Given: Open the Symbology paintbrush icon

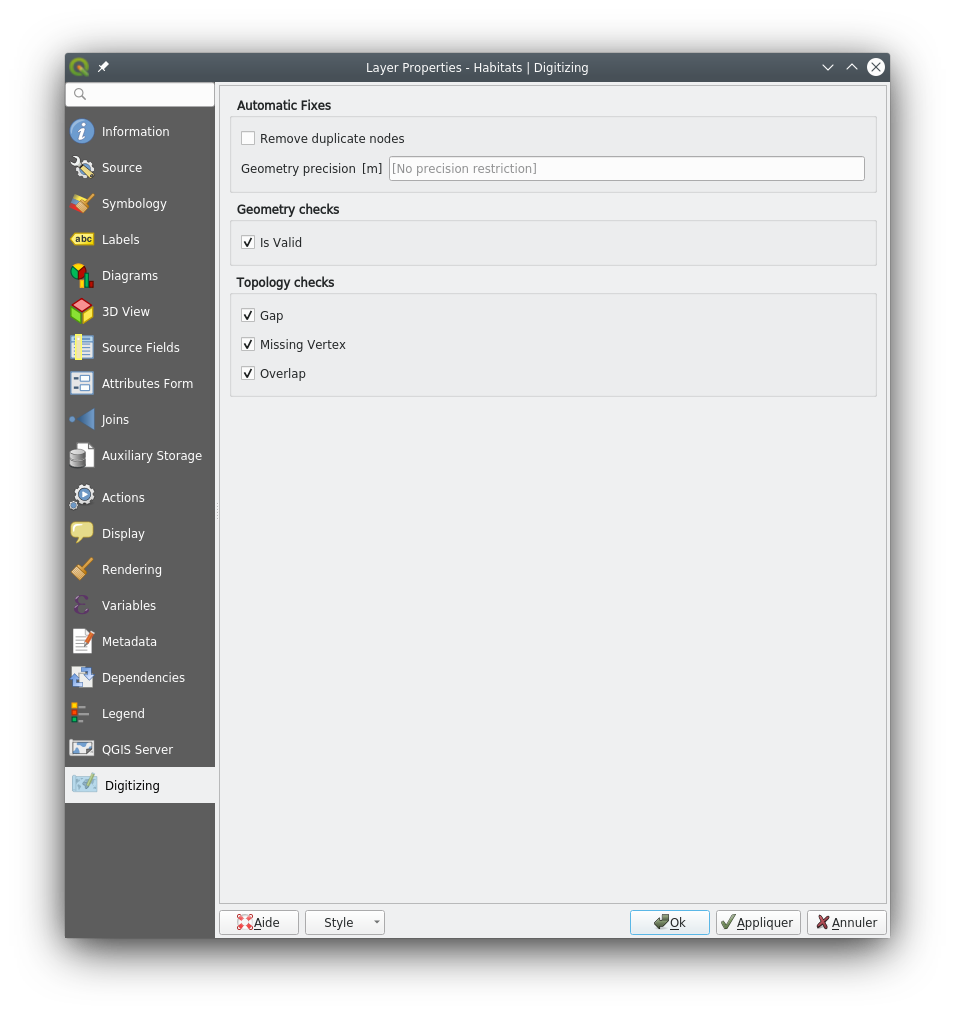Looking at the screenshot, I should [82, 203].
